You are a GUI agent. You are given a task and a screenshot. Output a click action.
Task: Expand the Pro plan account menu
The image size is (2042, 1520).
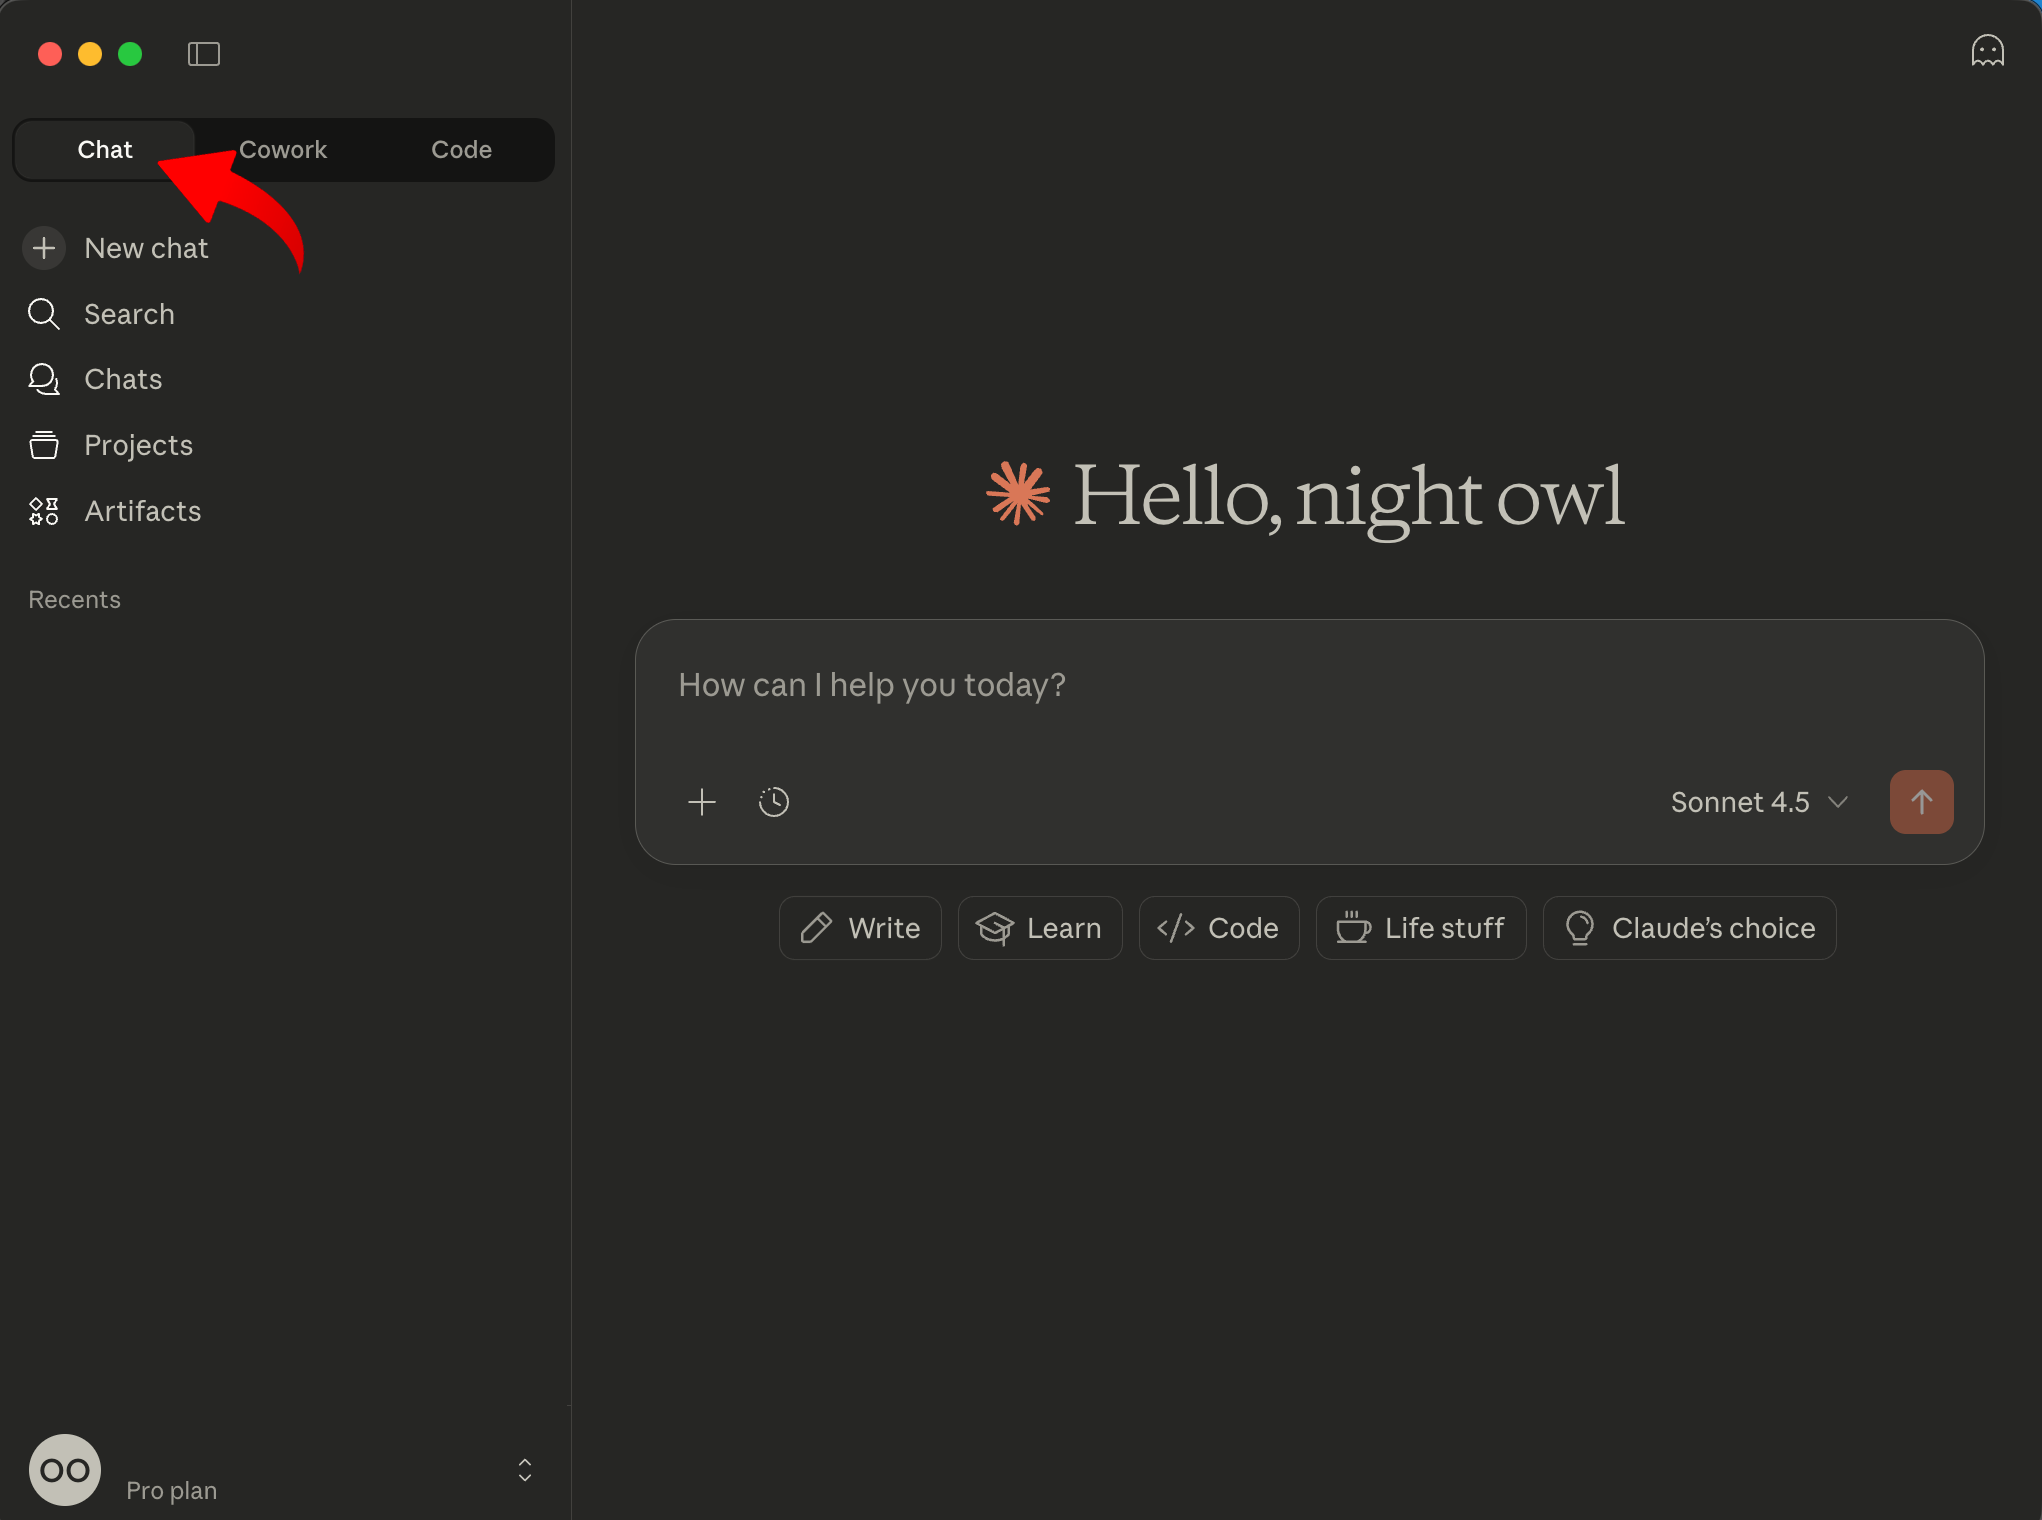pos(171,1489)
